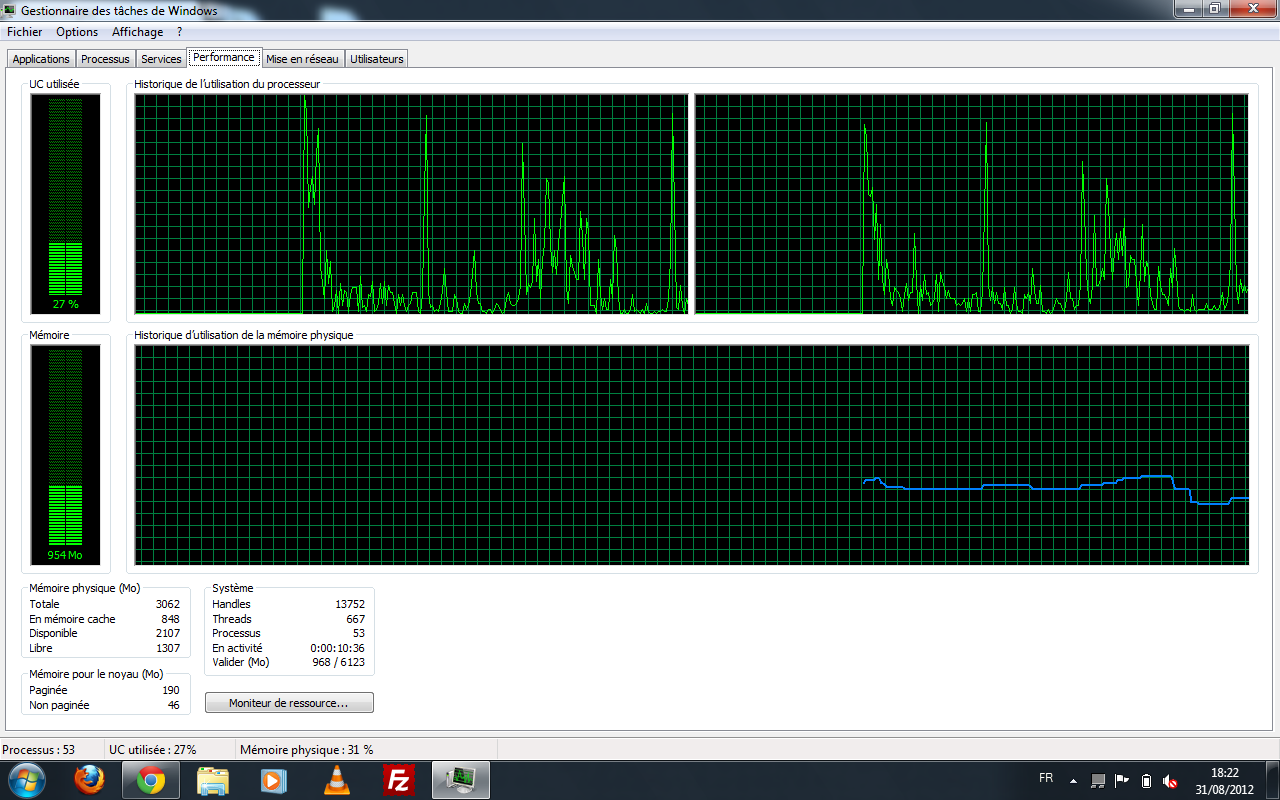Screen dimensions: 1280x800
Task: Open VLC media player cone icon
Action: [337, 779]
